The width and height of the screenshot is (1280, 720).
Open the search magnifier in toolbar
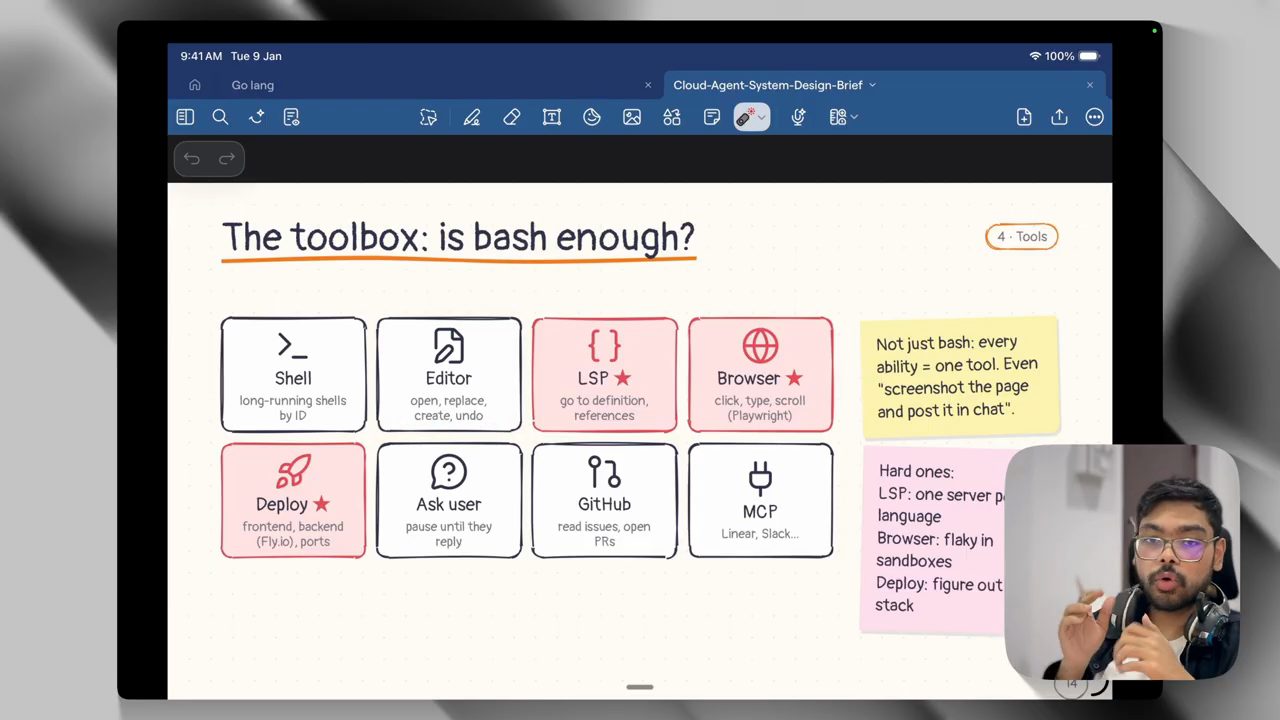(220, 117)
